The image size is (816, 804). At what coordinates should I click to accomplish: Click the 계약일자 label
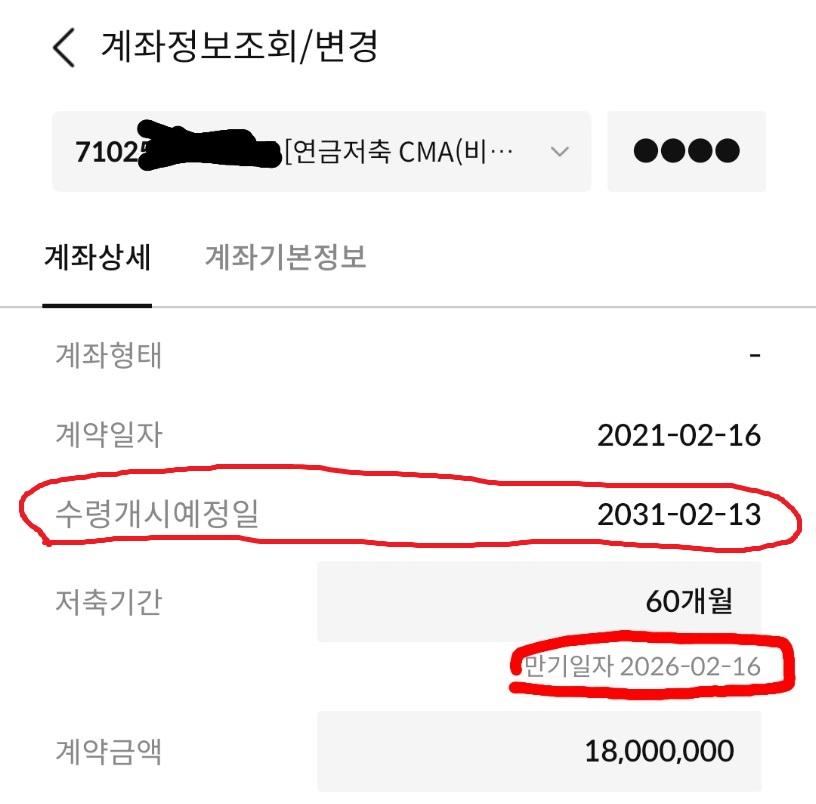(x=108, y=435)
